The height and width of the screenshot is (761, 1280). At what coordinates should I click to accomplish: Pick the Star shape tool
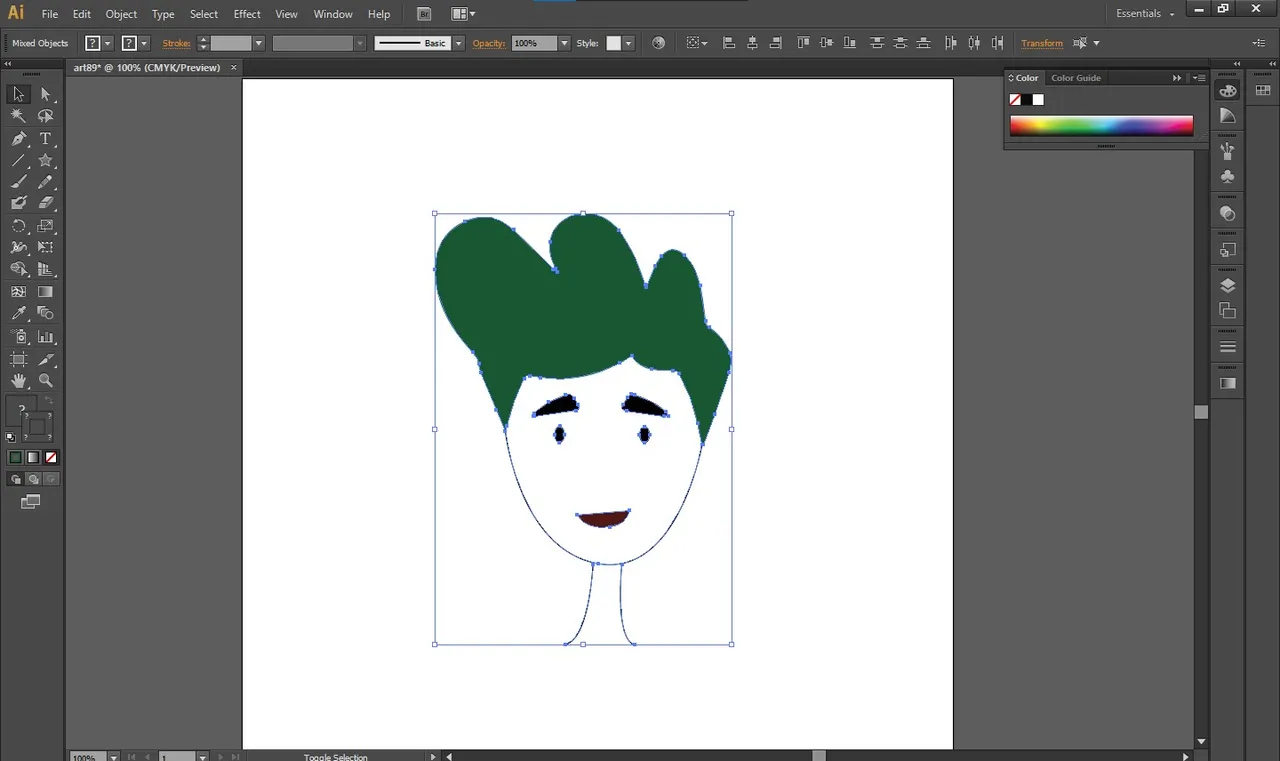coord(45,160)
